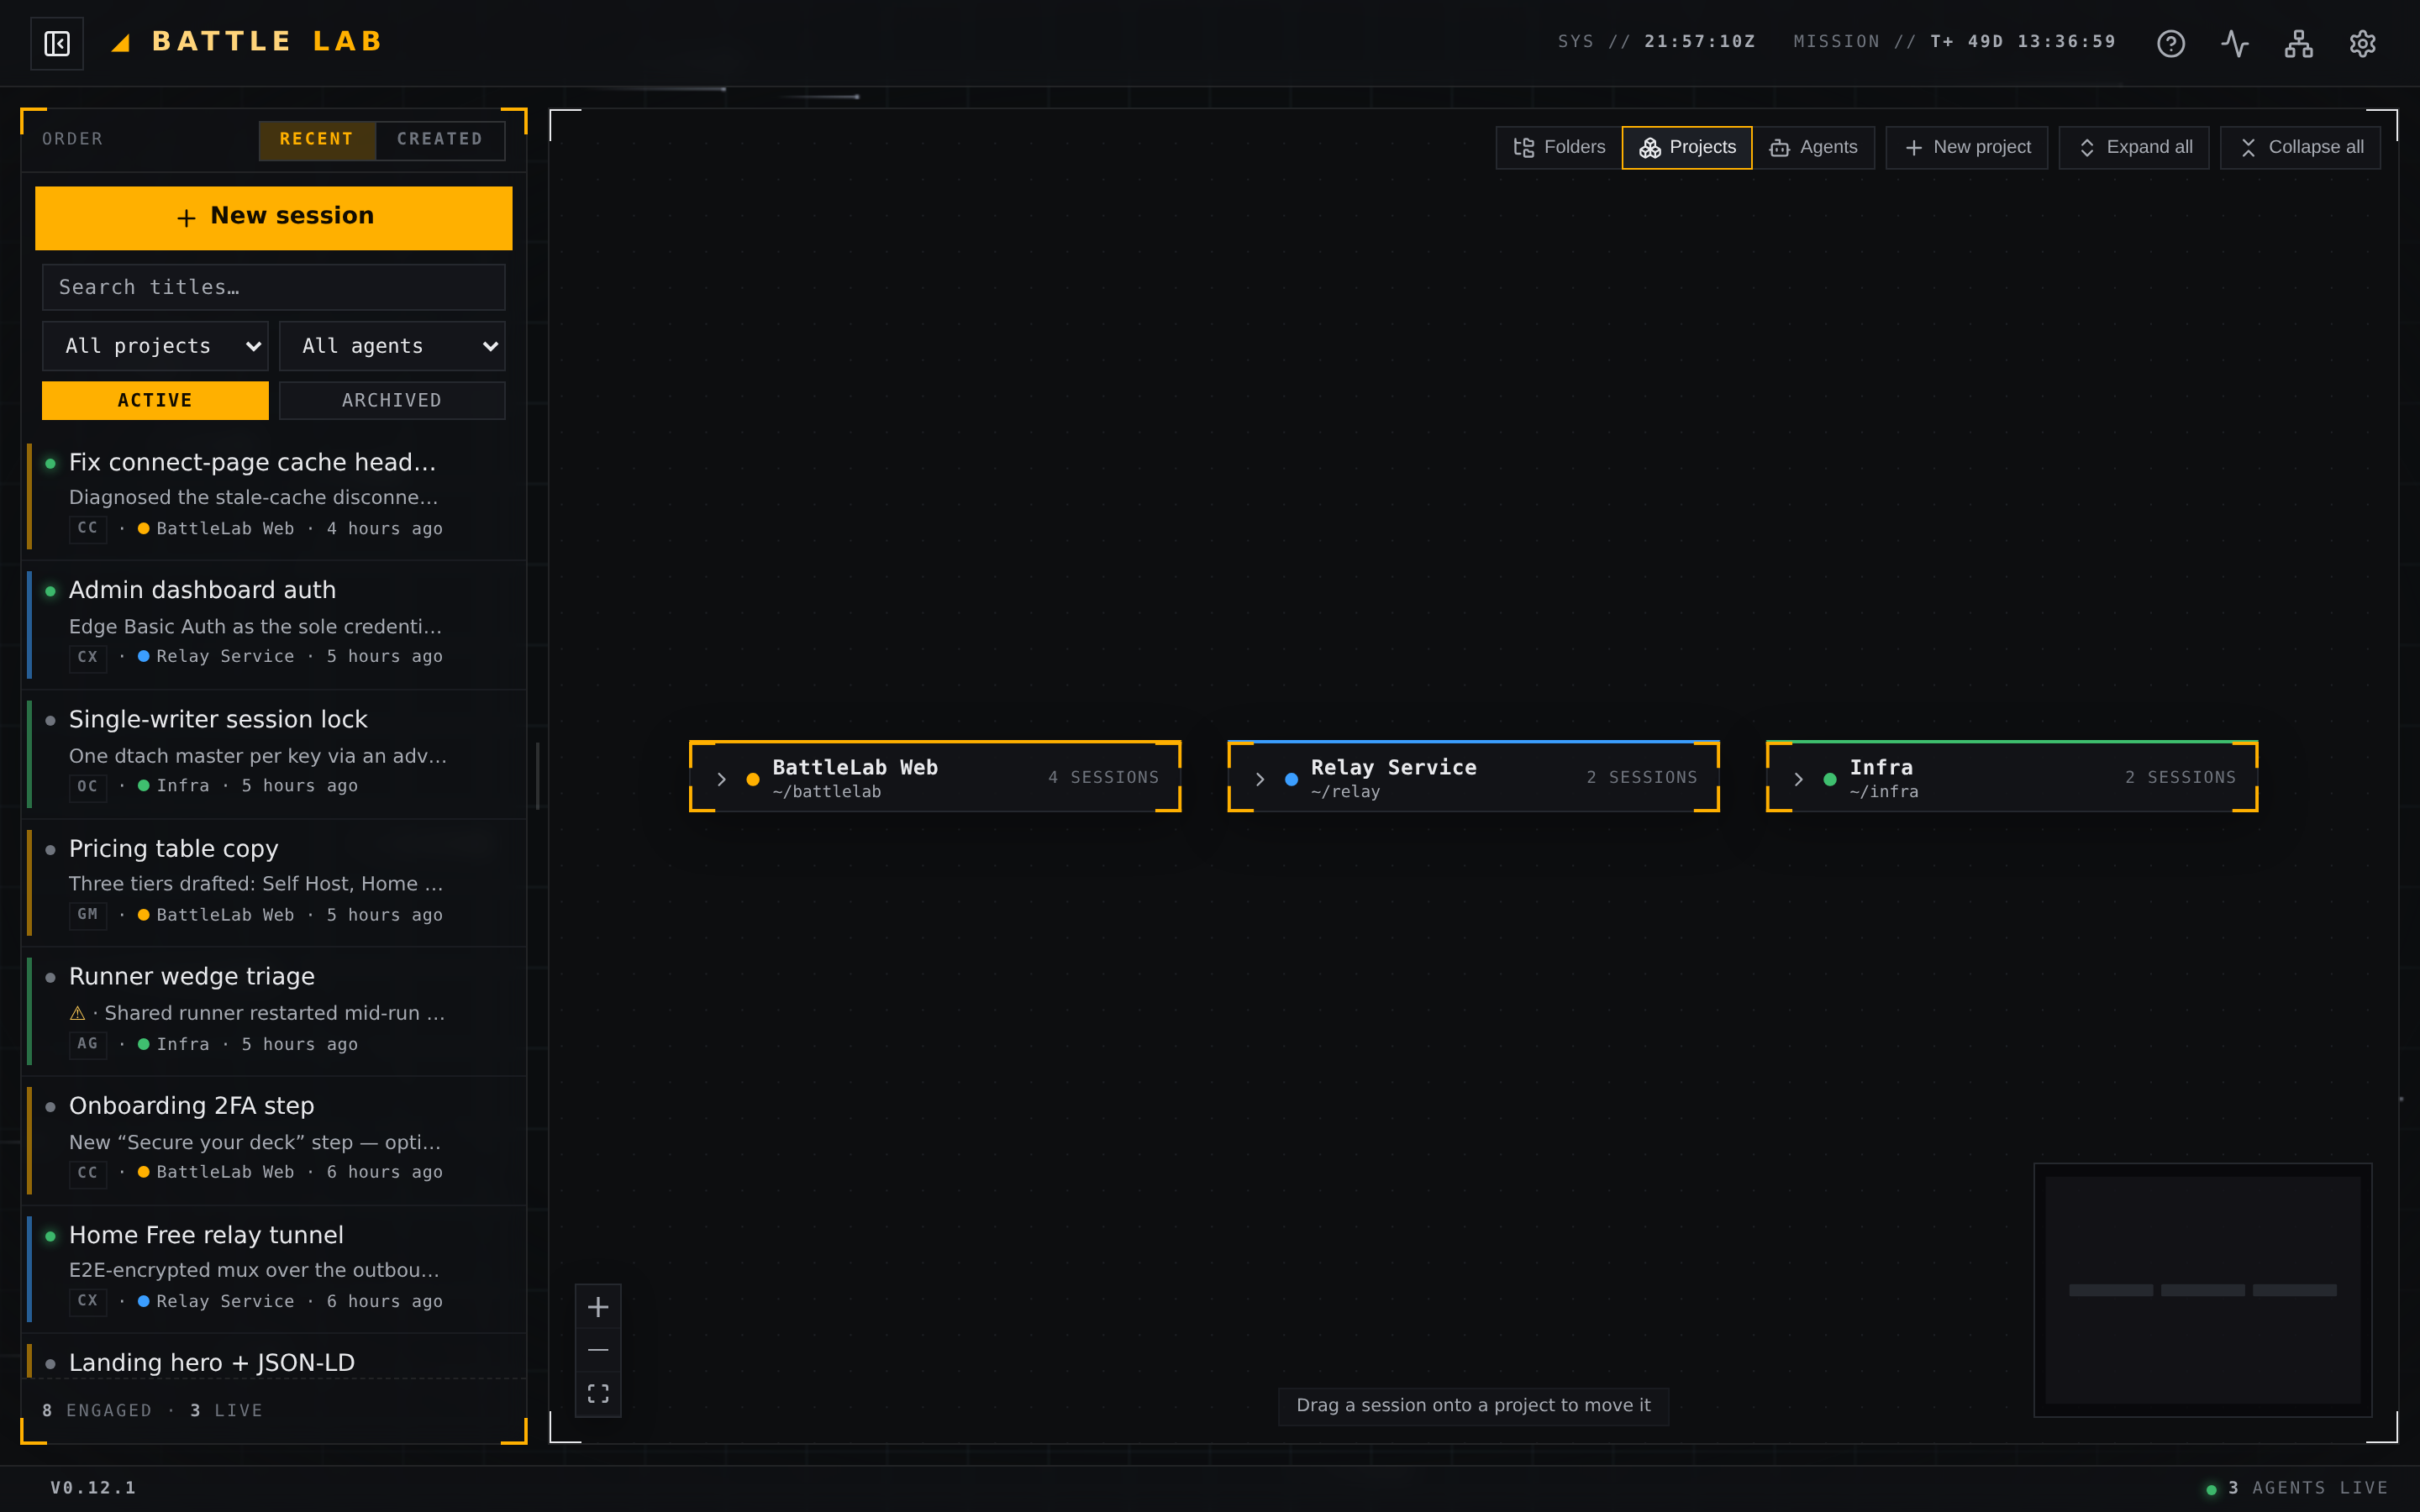
Task: Open the All agents dropdown
Action: pos(392,346)
